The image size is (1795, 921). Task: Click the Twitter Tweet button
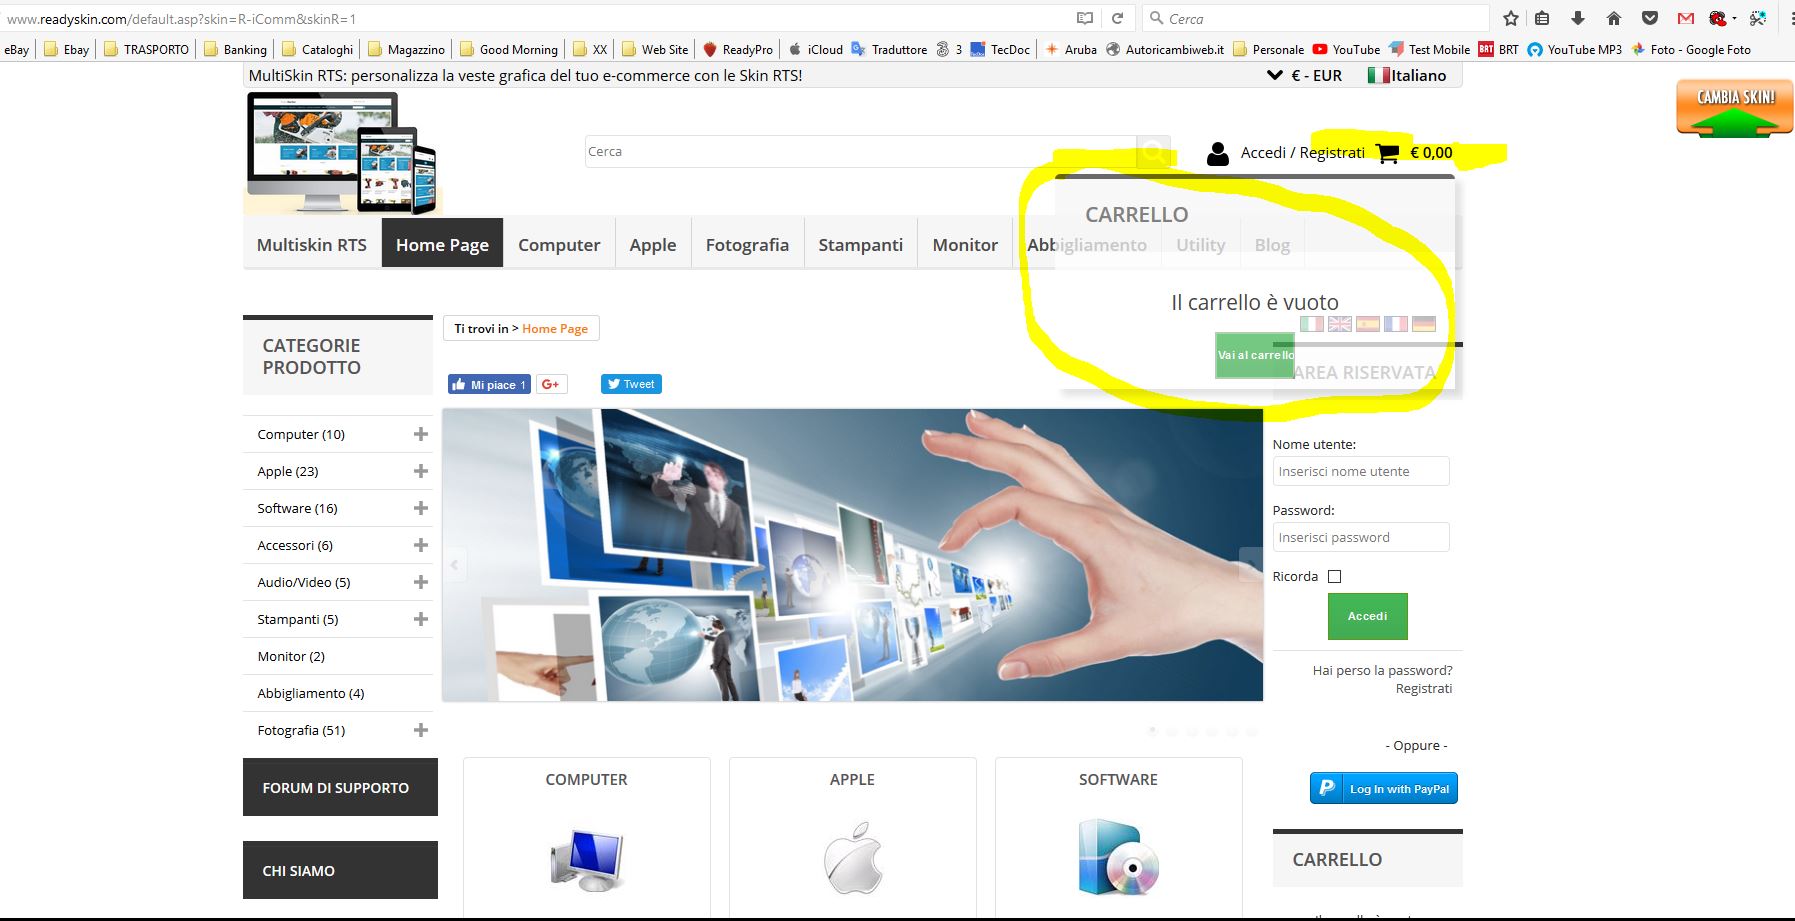(631, 384)
